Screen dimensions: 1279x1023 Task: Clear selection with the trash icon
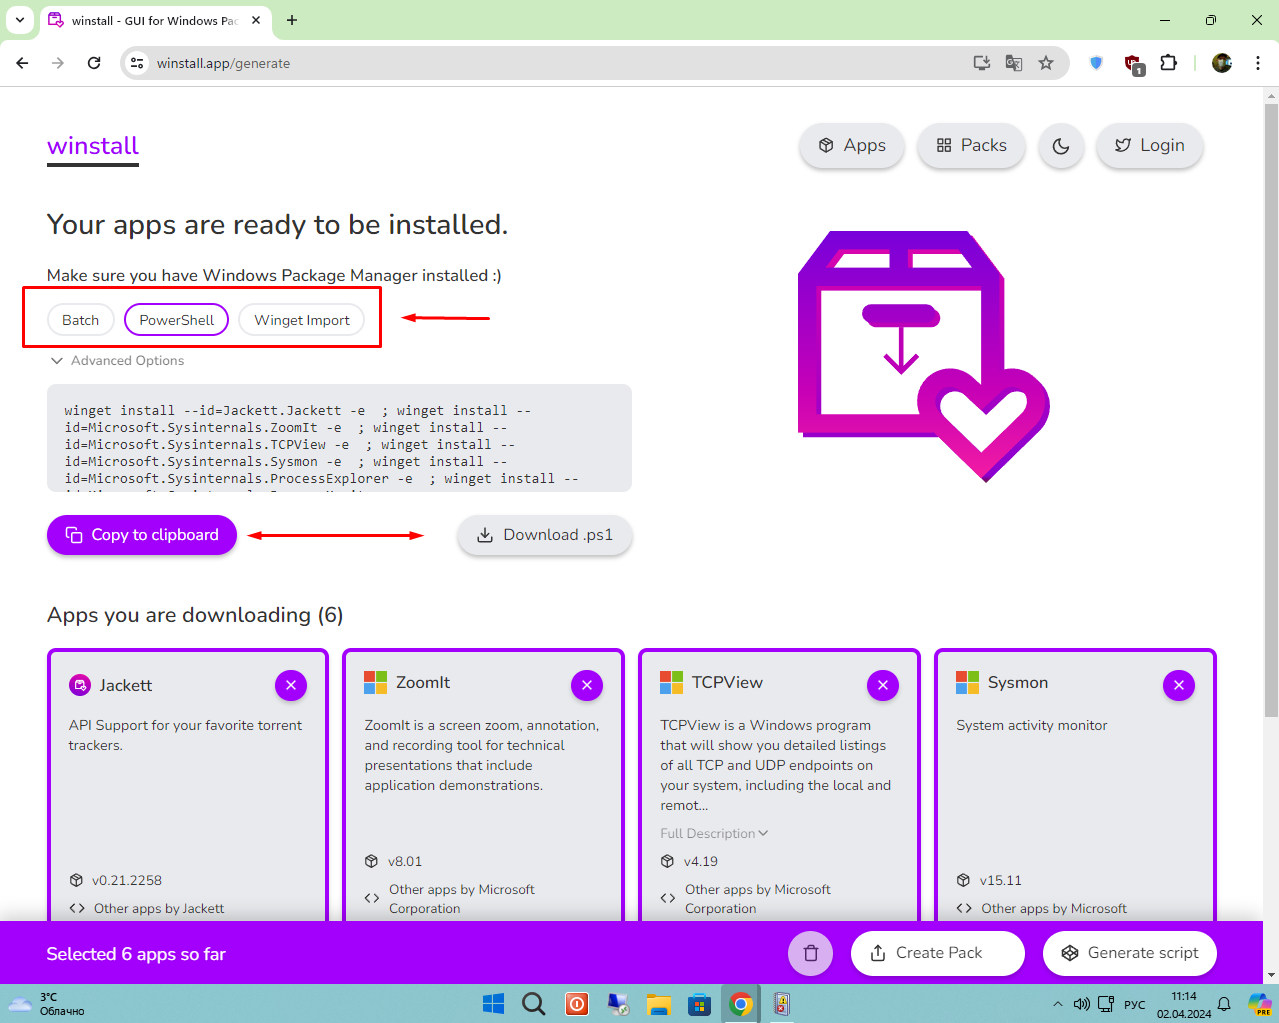click(x=811, y=953)
